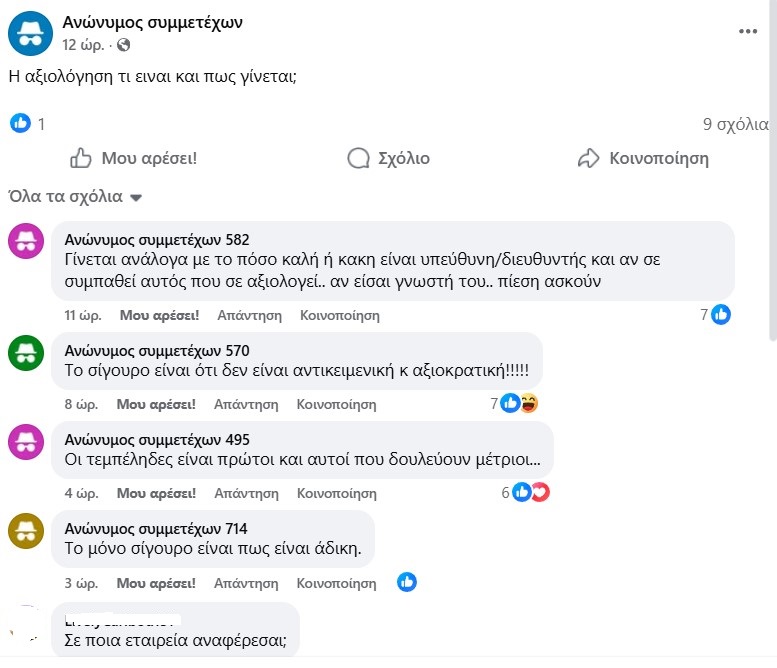The height and width of the screenshot is (668, 777).
Task: Toggle 'Μου αρέσει!' on the main post
Action: tap(133, 158)
